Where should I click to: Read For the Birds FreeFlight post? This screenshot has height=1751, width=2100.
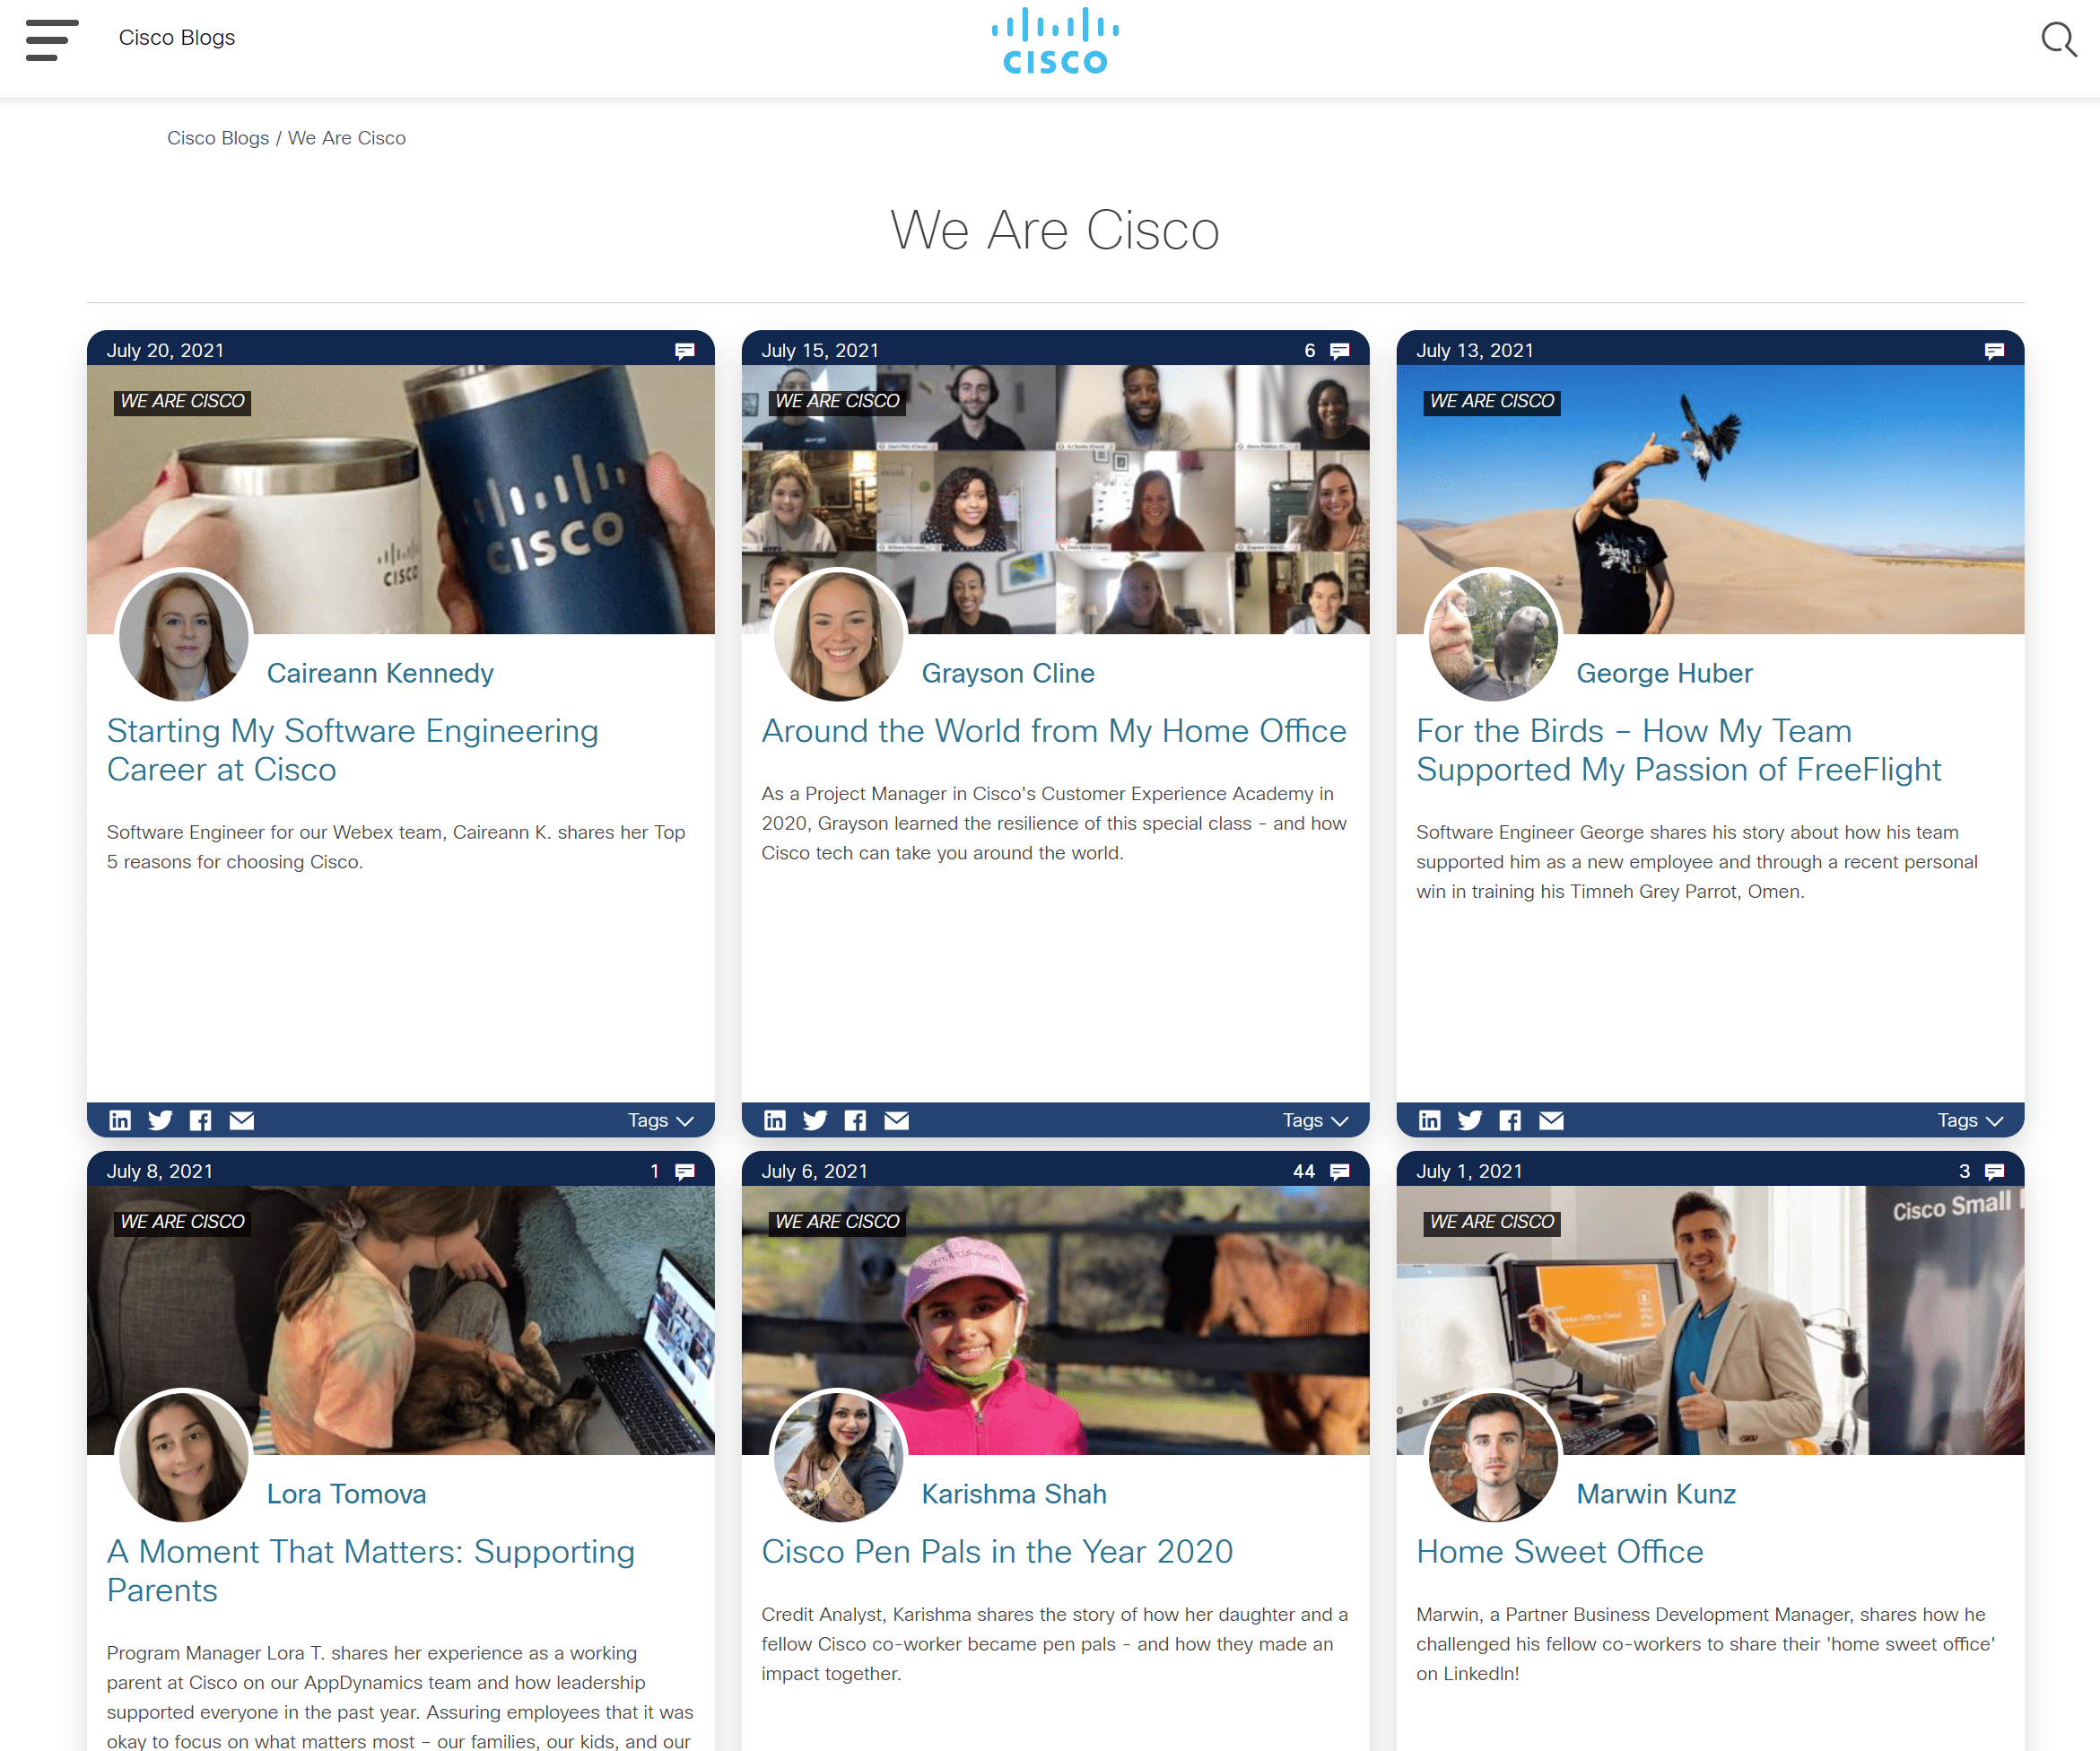pos(1679,751)
